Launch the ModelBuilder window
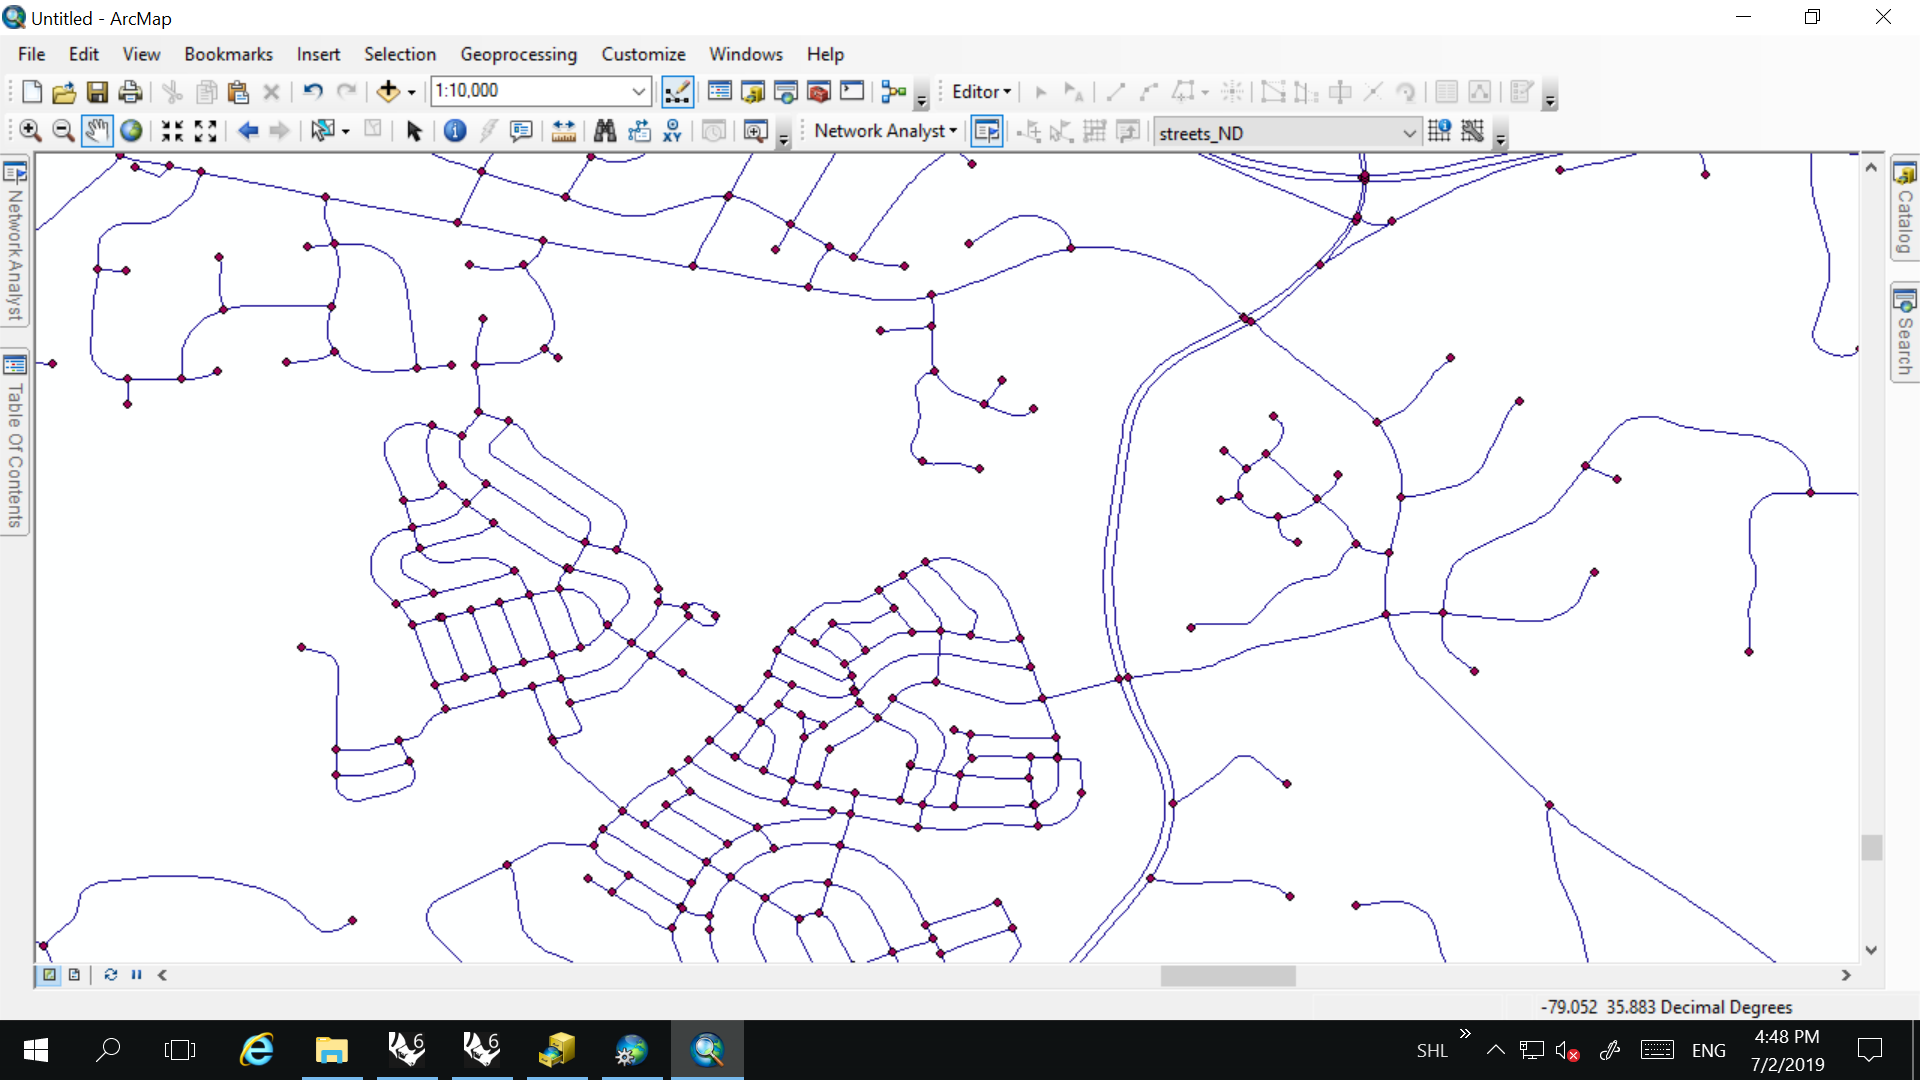The image size is (1920, 1080). click(894, 92)
